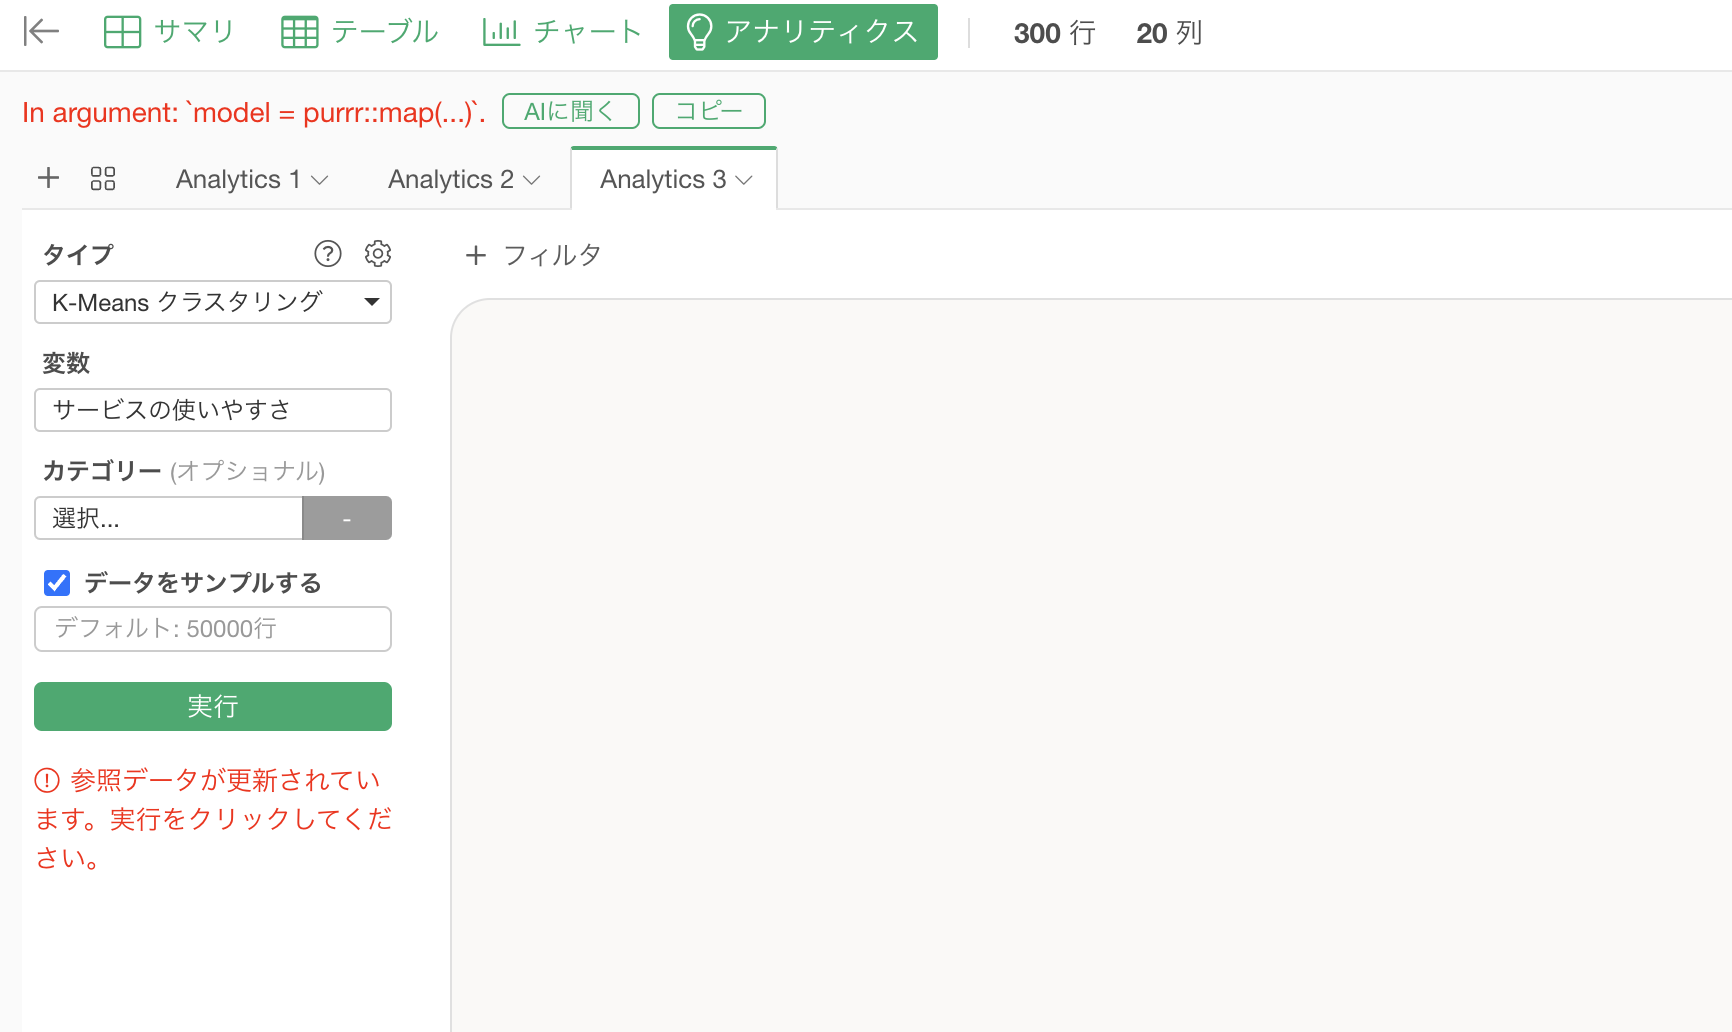
Task: Open the analytics settings gear icon
Action: coord(378,254)
